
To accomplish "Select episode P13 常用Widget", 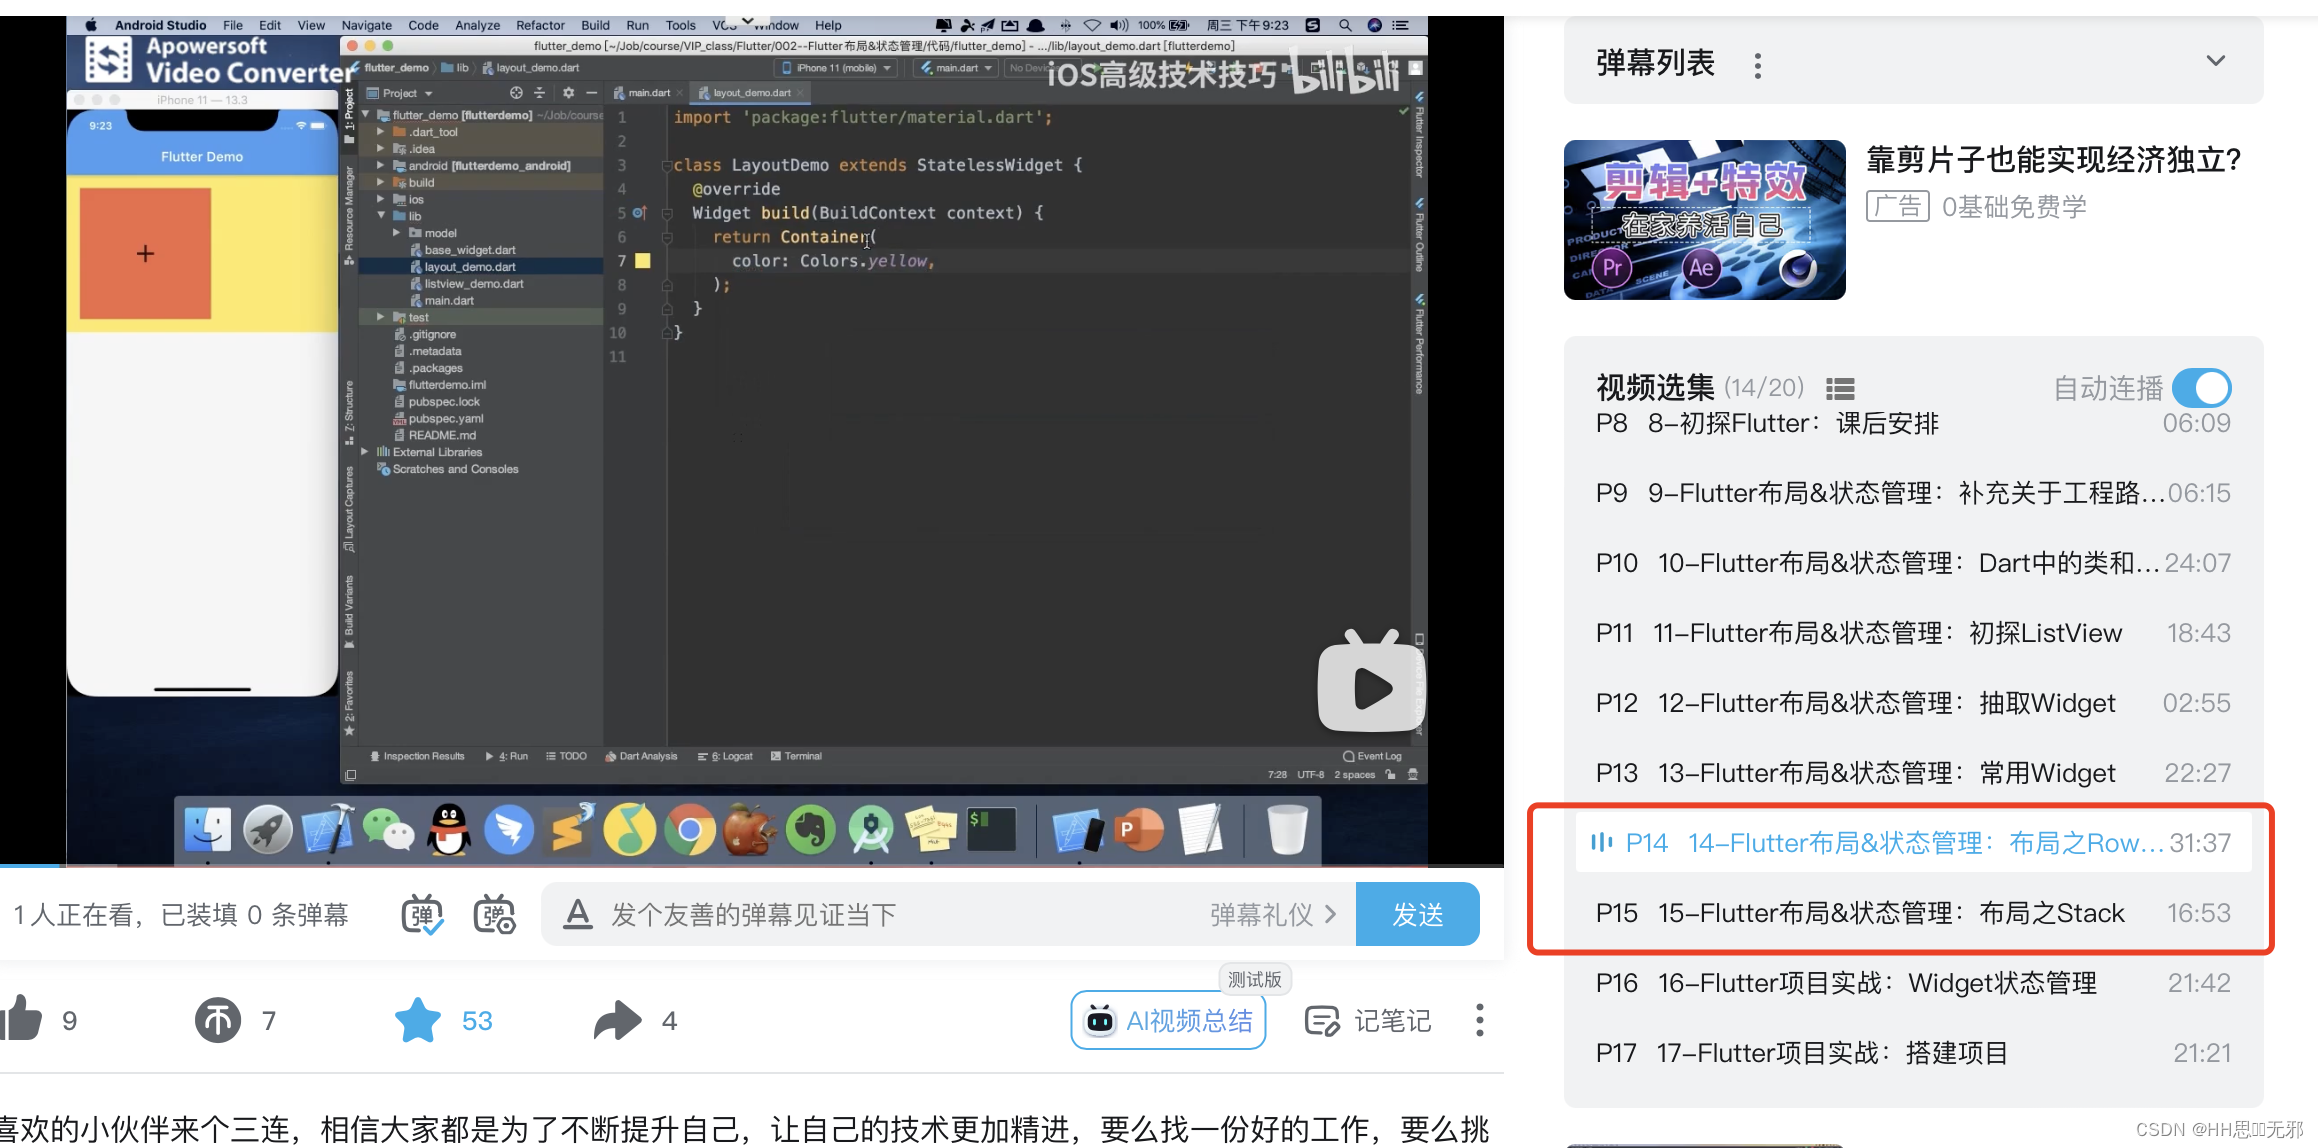I will pos(1912,773).
